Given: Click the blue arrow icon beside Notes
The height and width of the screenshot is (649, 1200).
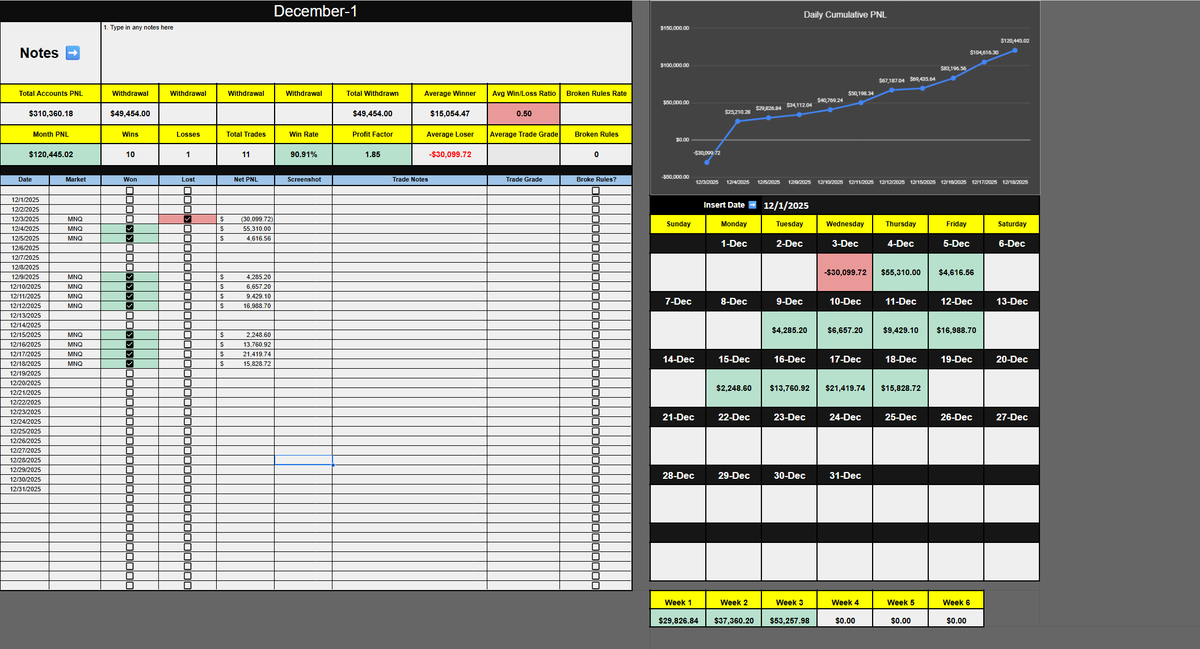Looking at the screenshot, I should [72, 53].
